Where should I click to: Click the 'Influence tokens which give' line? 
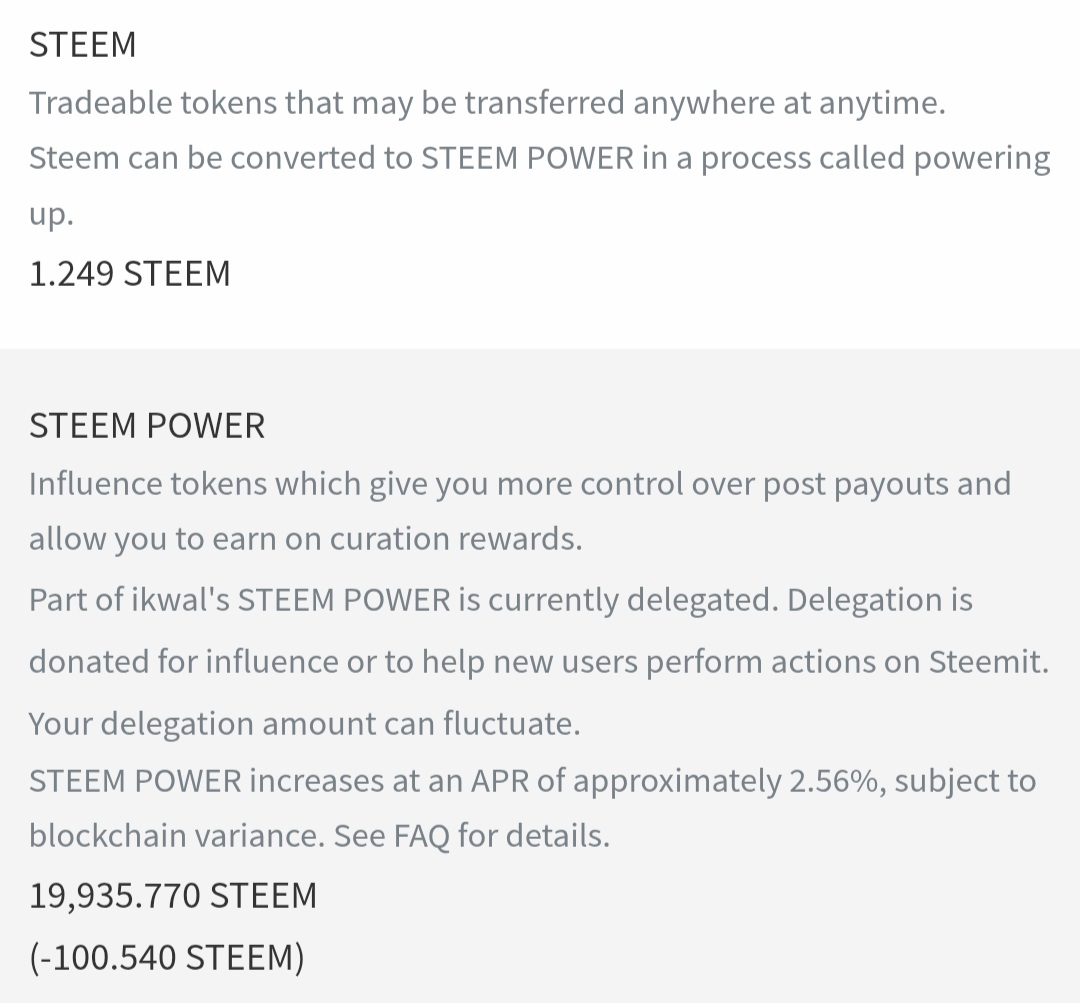point(520,484)
